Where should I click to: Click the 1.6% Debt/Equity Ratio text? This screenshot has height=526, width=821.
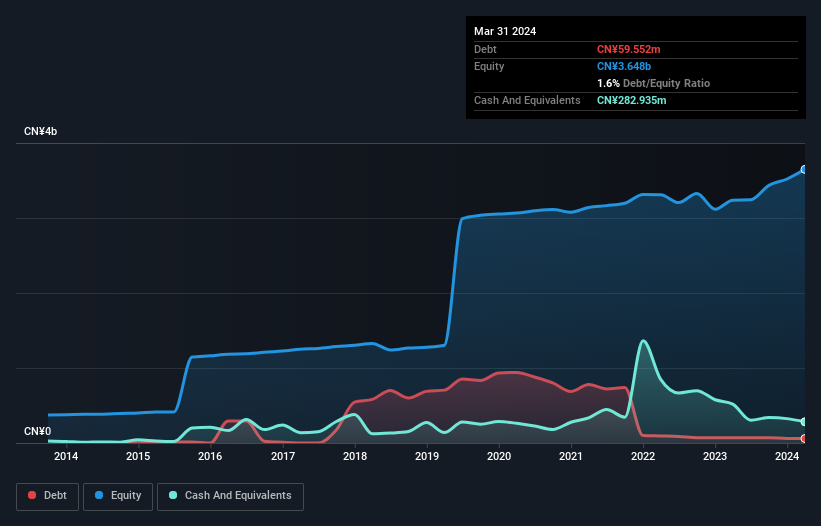coord(653,83)
